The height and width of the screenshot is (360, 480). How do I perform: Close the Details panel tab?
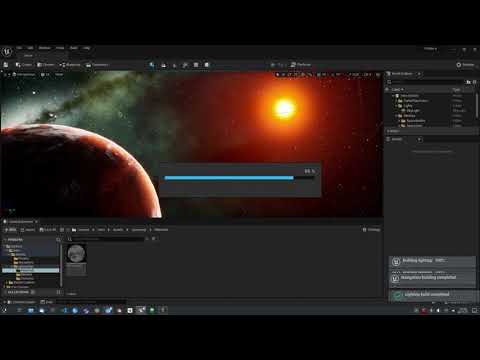coord(419,139)
